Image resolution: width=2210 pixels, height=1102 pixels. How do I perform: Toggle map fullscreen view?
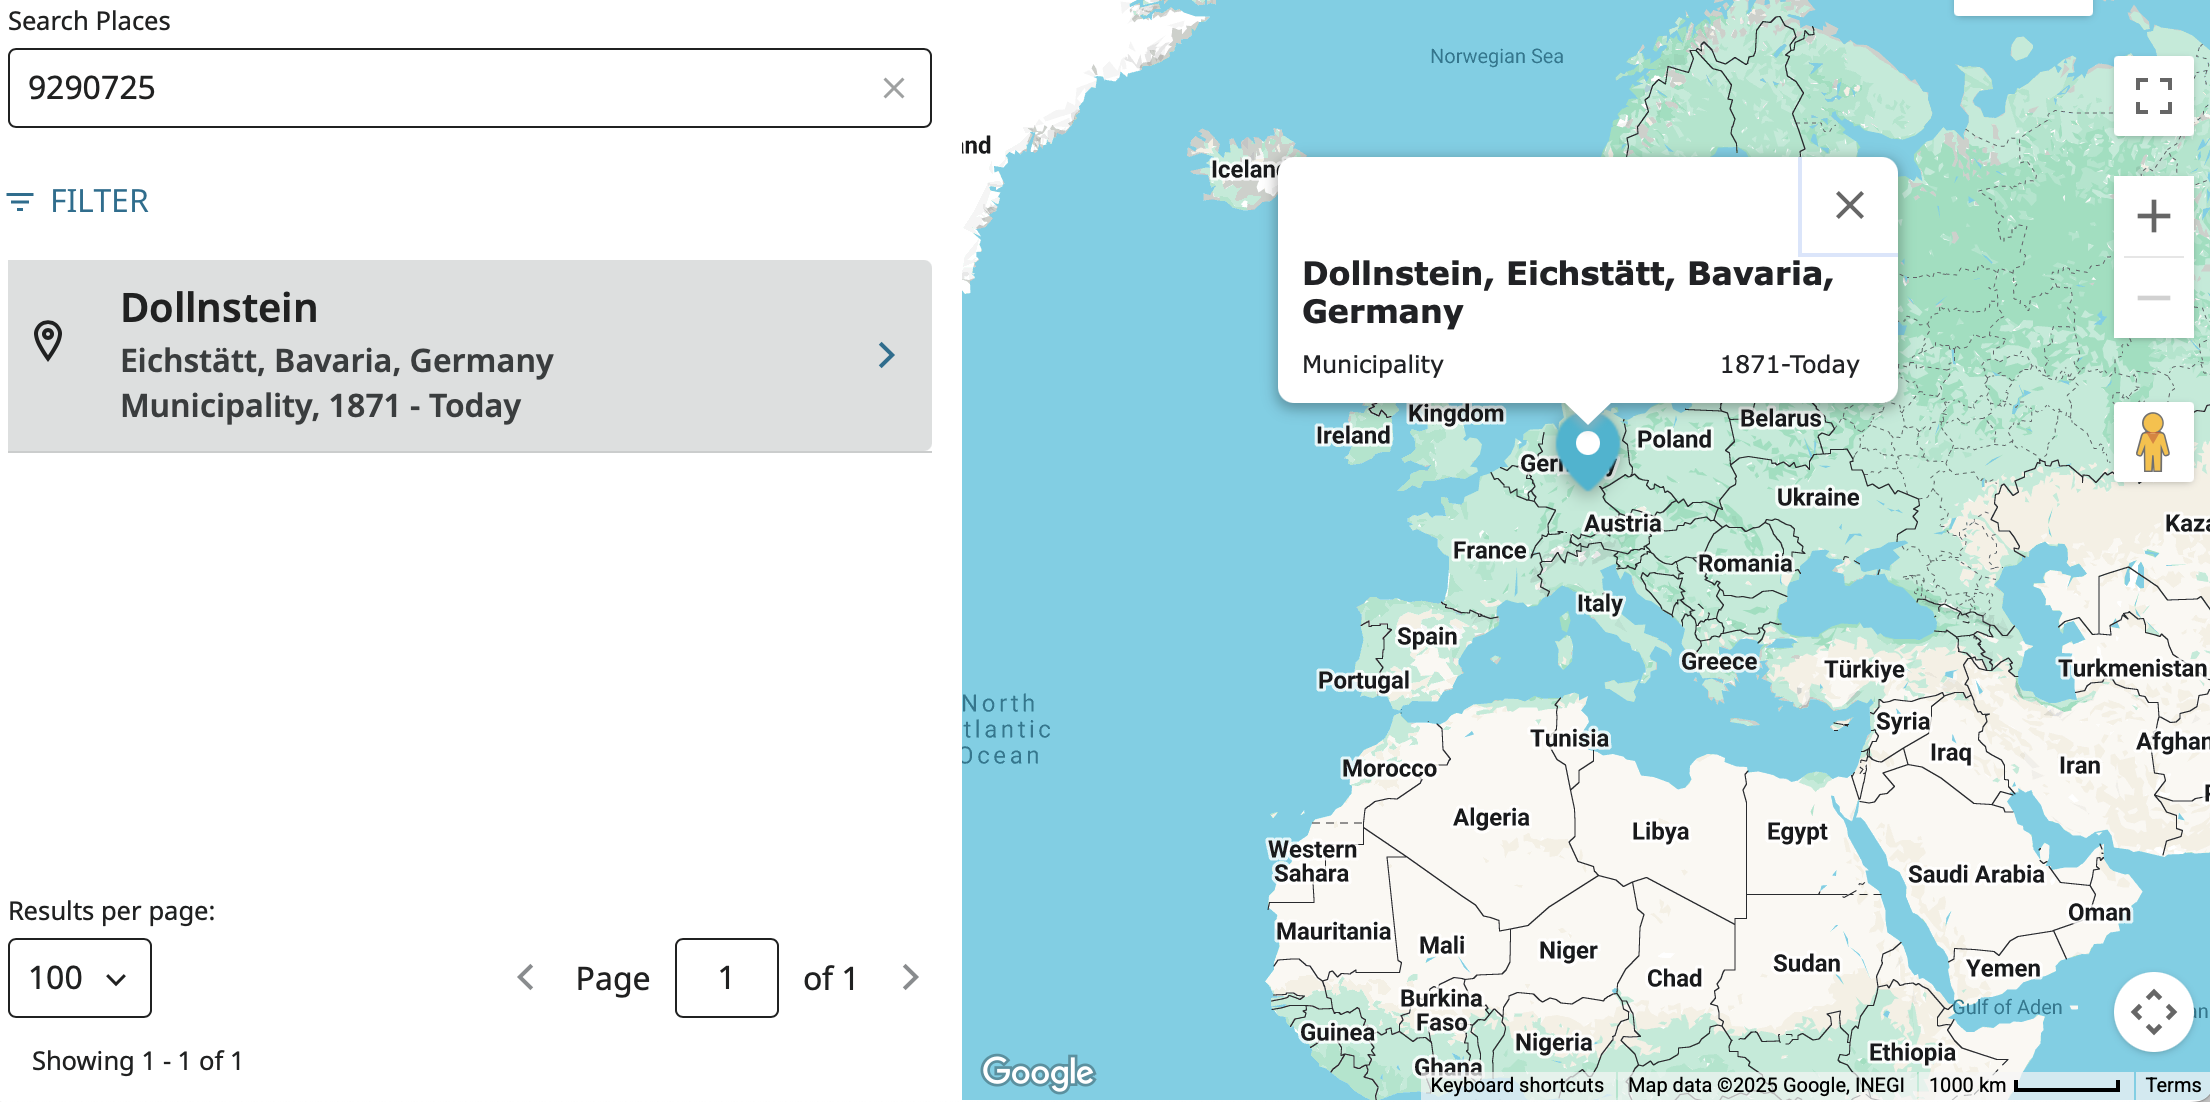[2152, 96]
